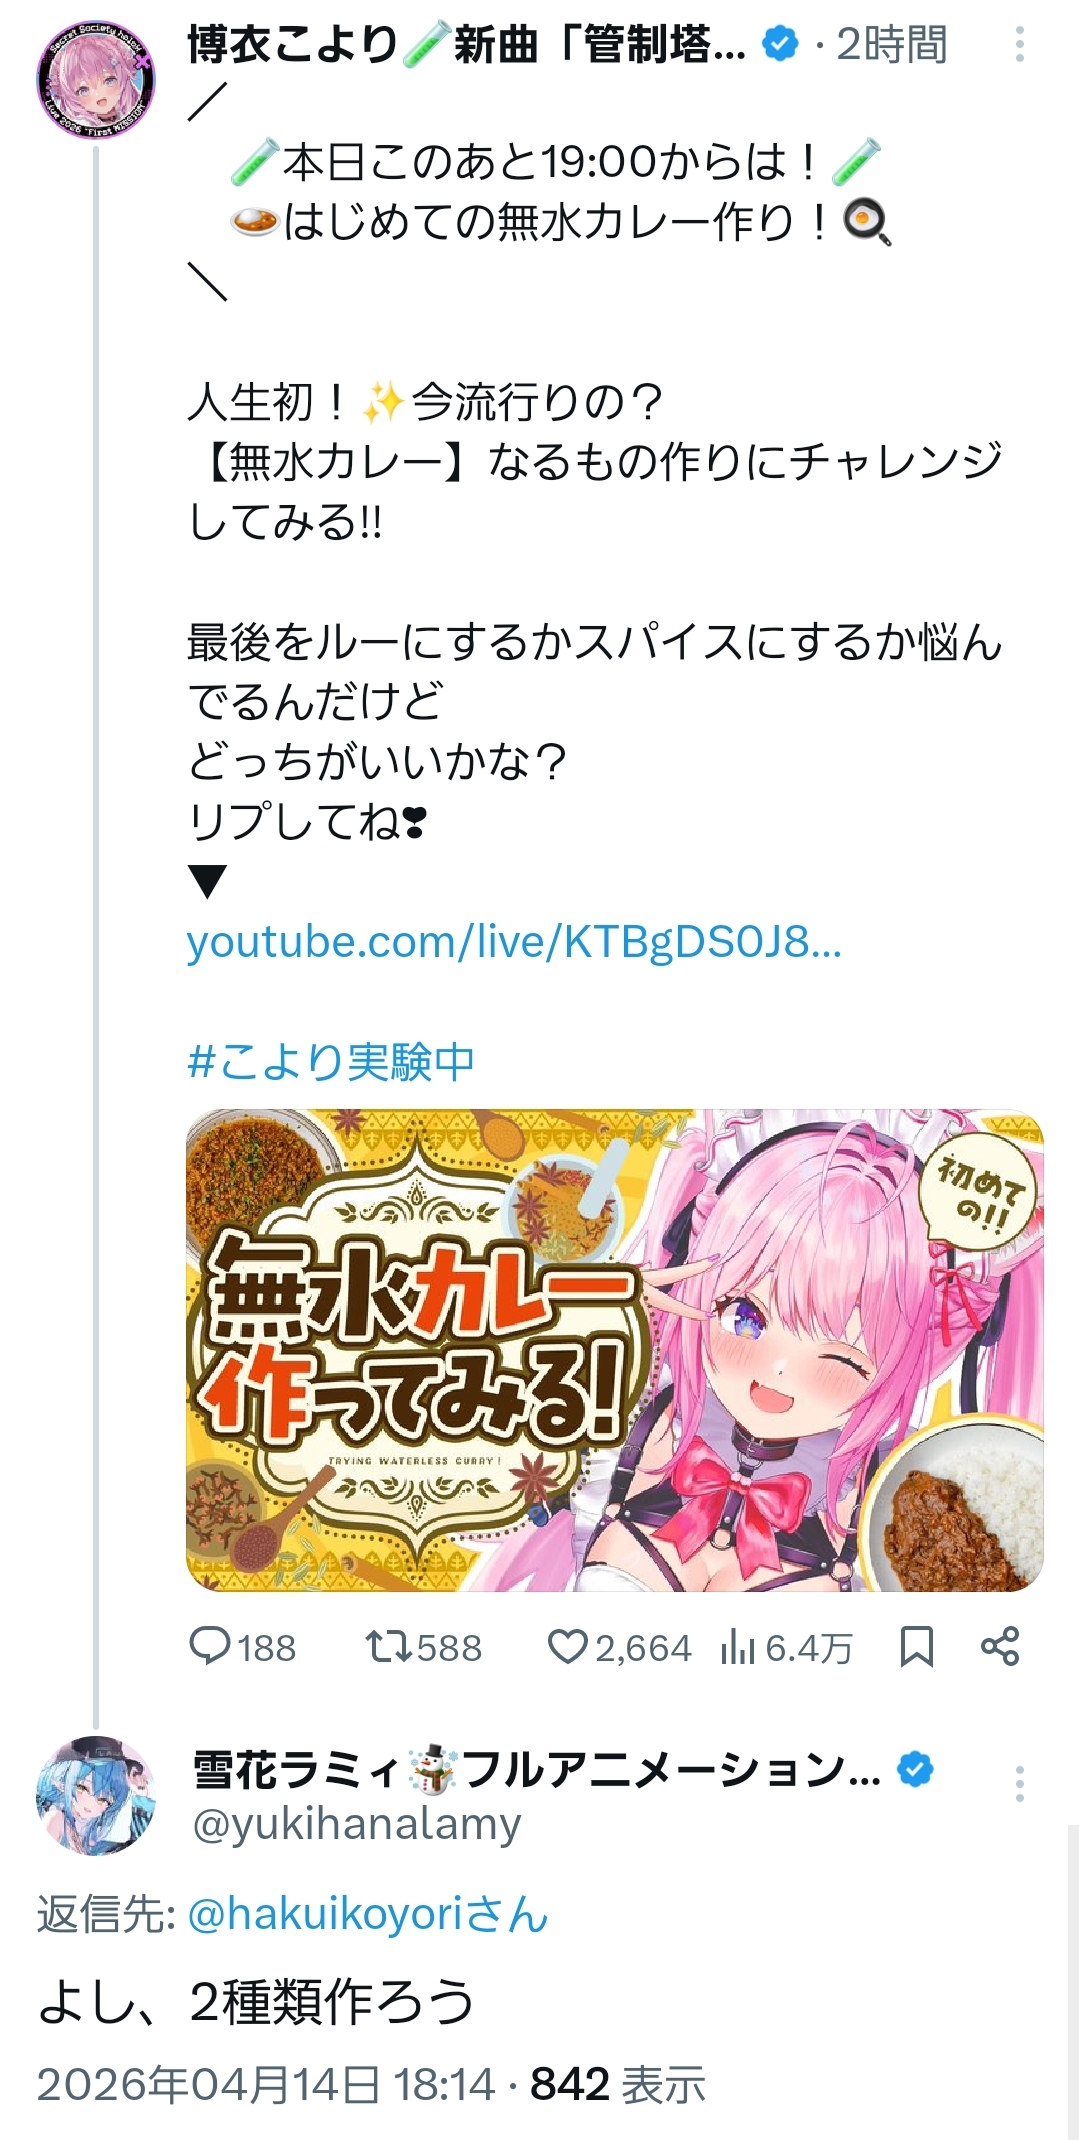Image resolution: width=1079 pixels, height=2140 pixels.
Task: Open the @hakuikoyori mention link
Action: point(368,1914)
